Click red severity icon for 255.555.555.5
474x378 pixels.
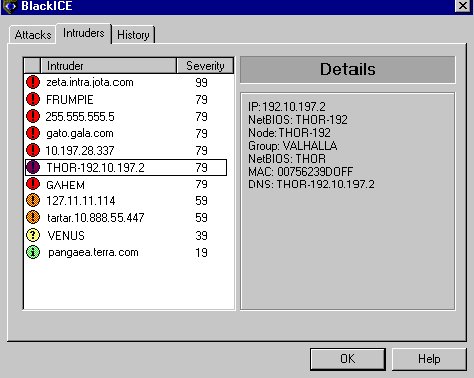point(33,116)
